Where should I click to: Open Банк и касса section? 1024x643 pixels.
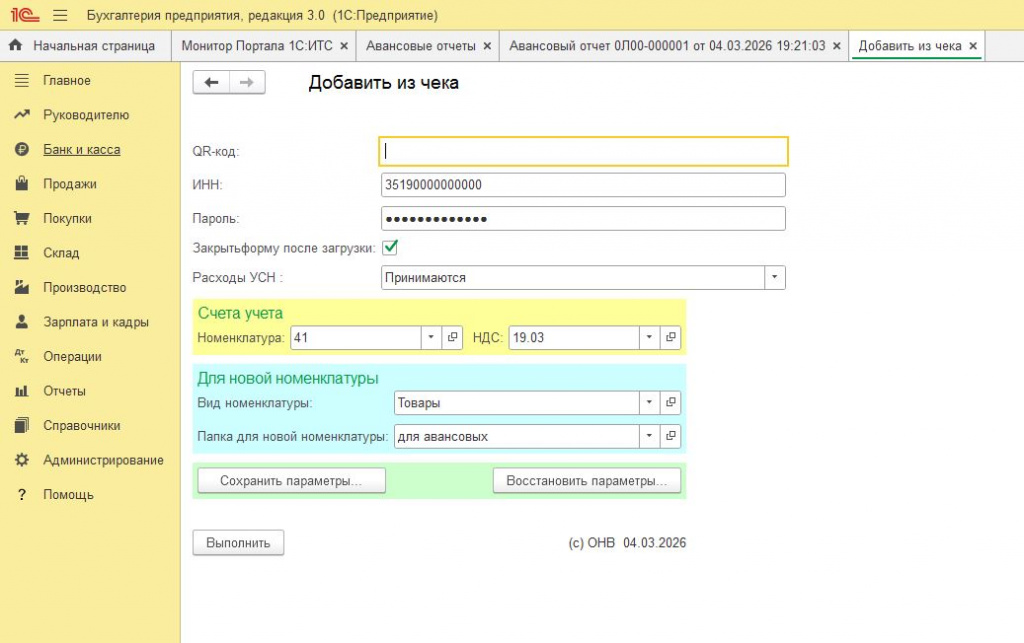coord(82,149)
